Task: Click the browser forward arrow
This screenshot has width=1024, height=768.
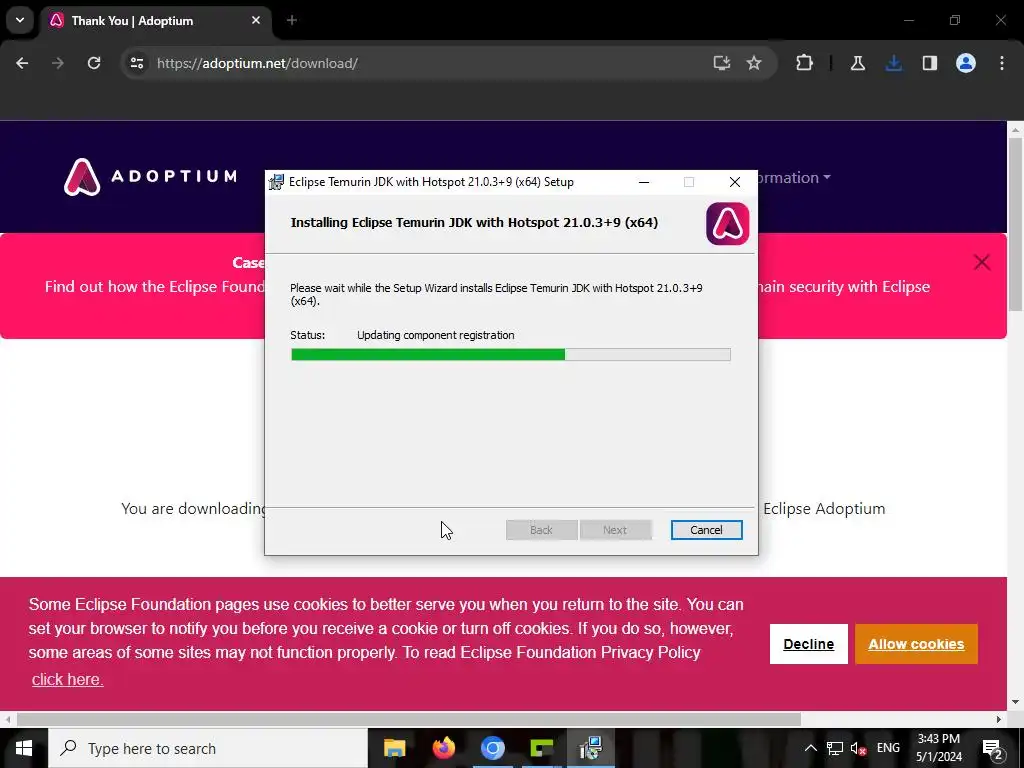Action: coord(58,63)
